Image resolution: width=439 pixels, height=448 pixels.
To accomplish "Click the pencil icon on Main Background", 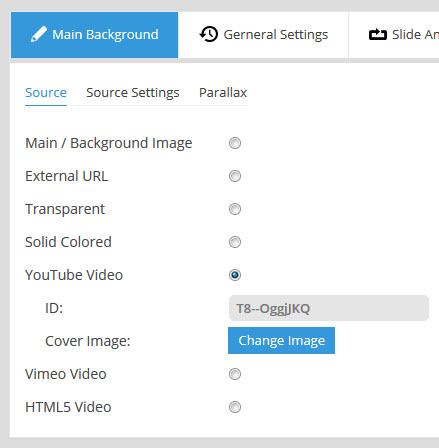I will pyautogui.click(x=39, y=34).
